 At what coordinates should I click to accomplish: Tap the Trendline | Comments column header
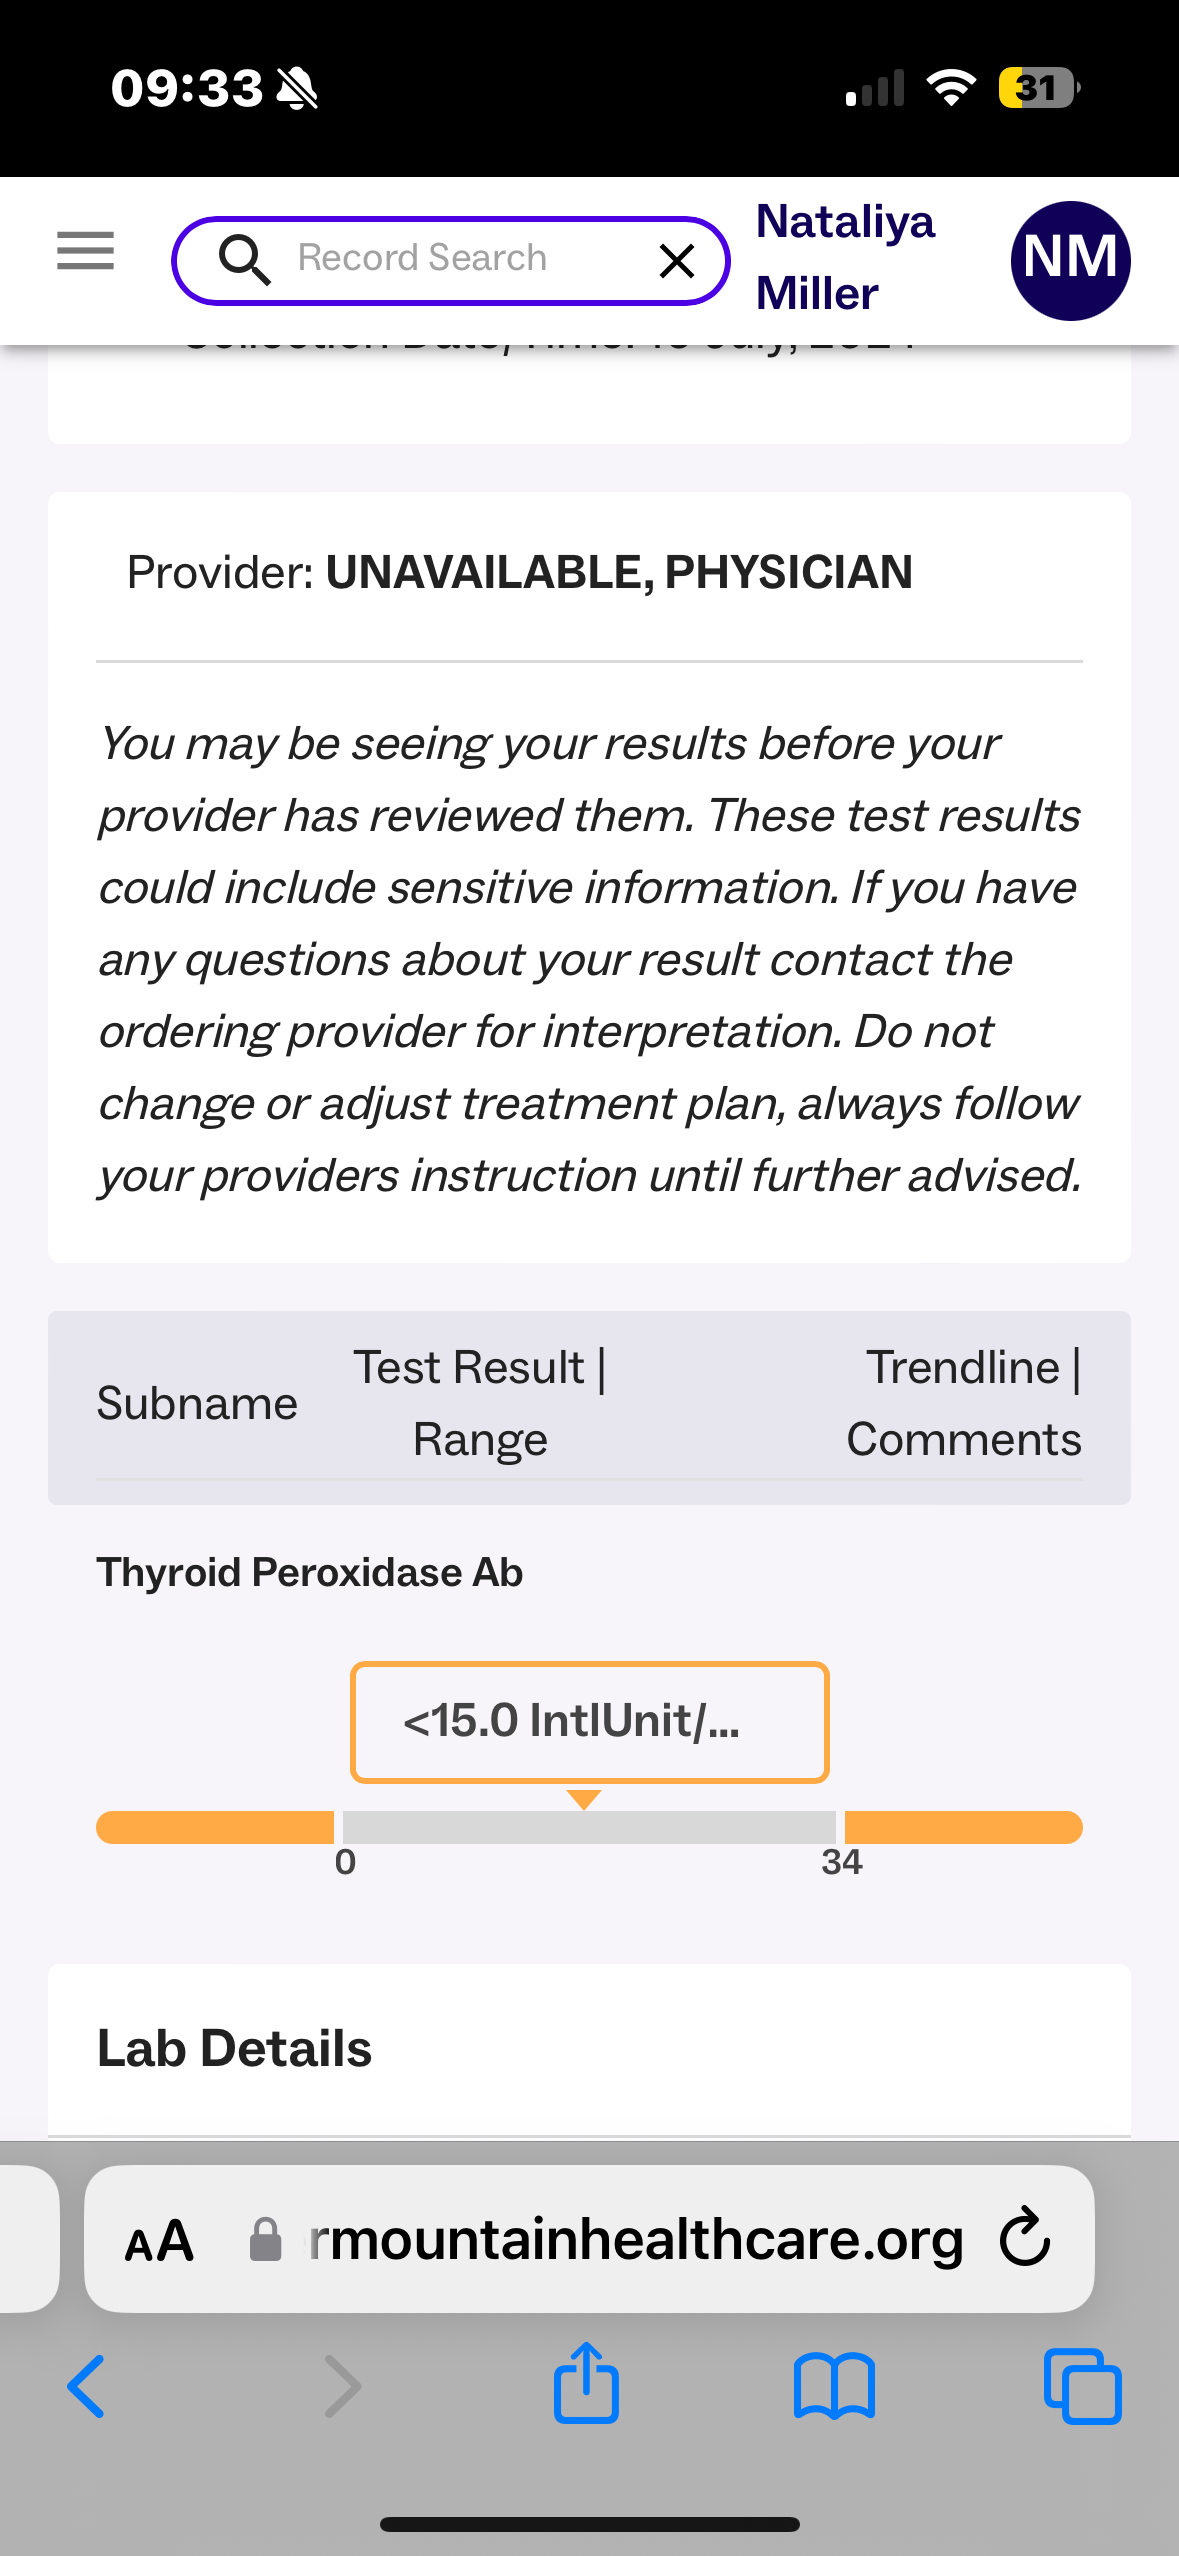(963, 1403)
